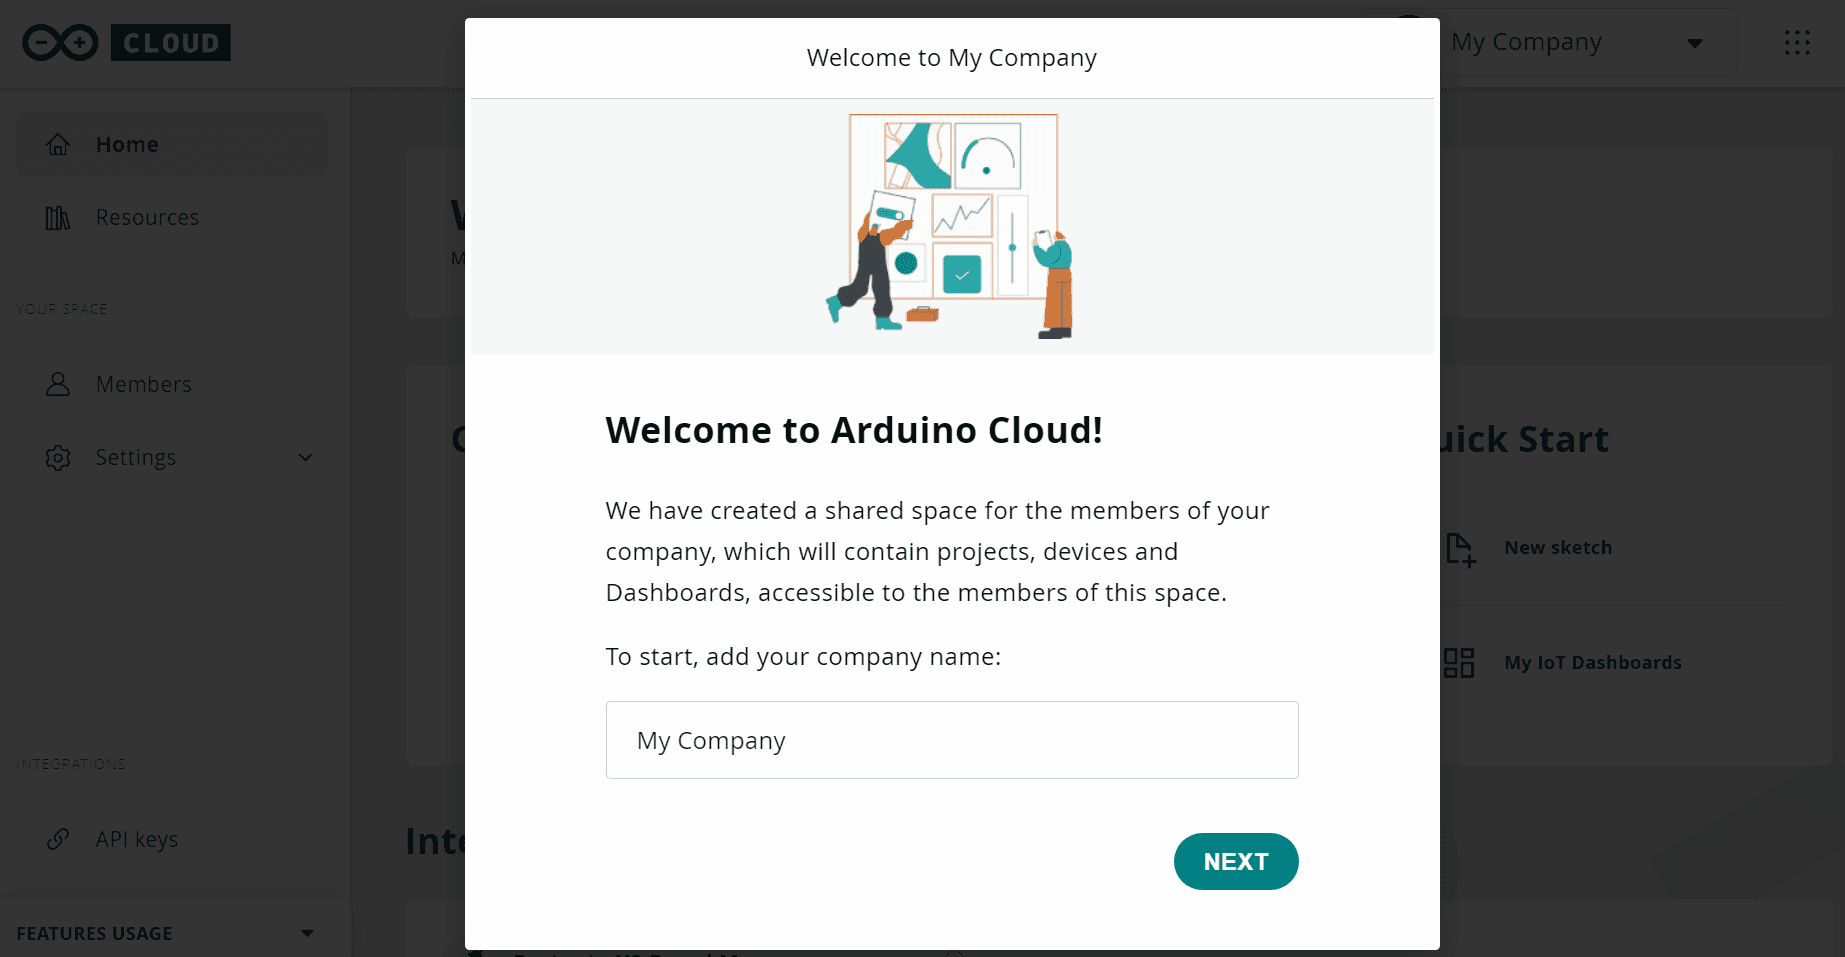
Task: Click the IoT Dashboards grid icon
Action: tap(1459, 663)
